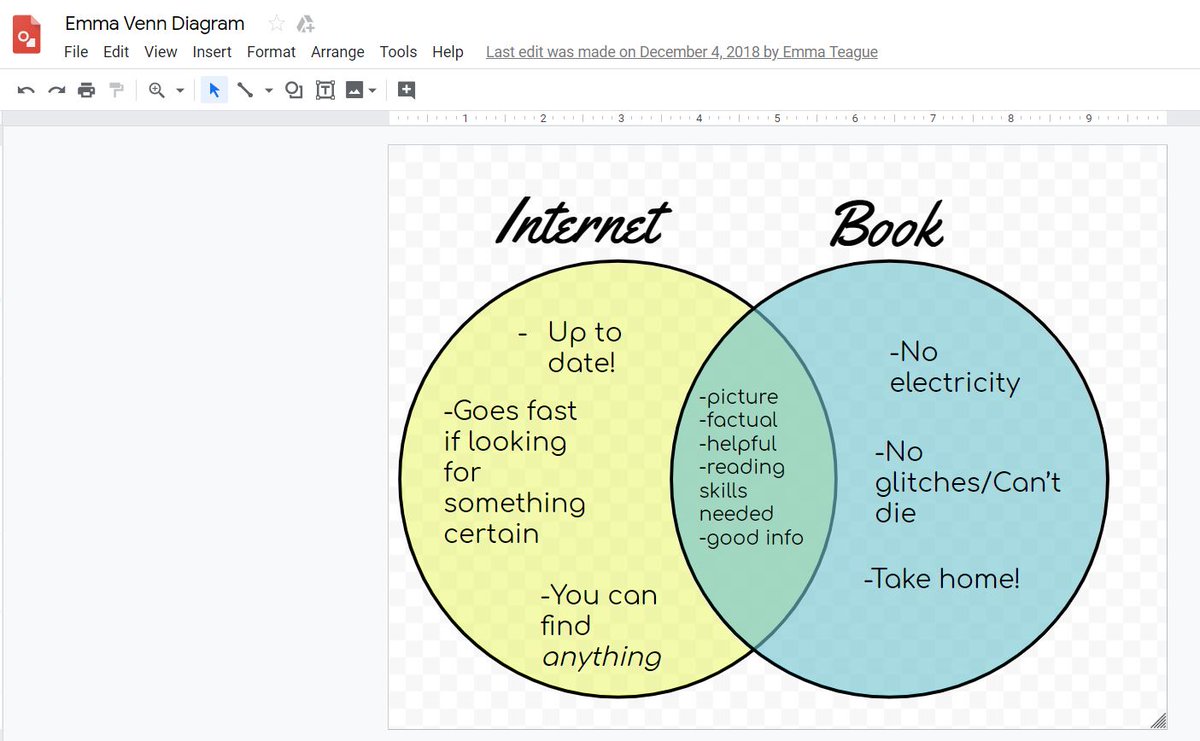This screenshot has width=1200, height=741.
Task: Click the Redo arrow in toolbar
Action: [x=57, y=90]
